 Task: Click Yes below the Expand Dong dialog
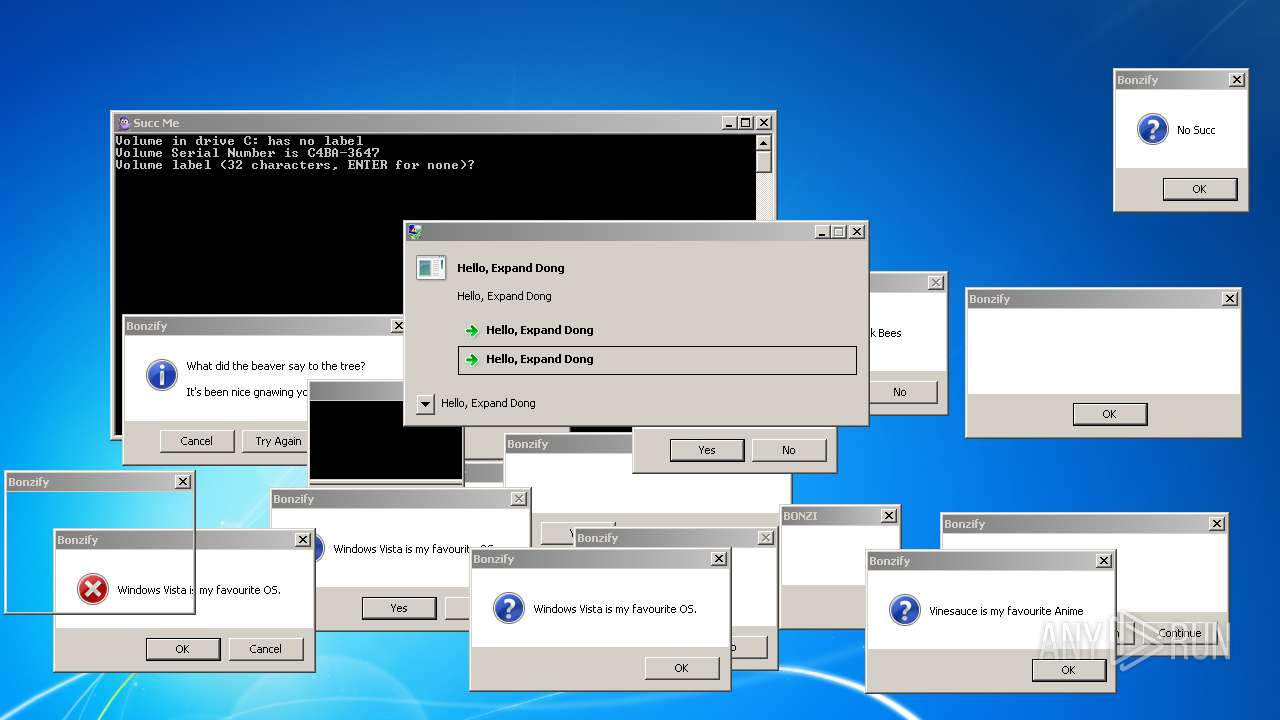point(707,450)
